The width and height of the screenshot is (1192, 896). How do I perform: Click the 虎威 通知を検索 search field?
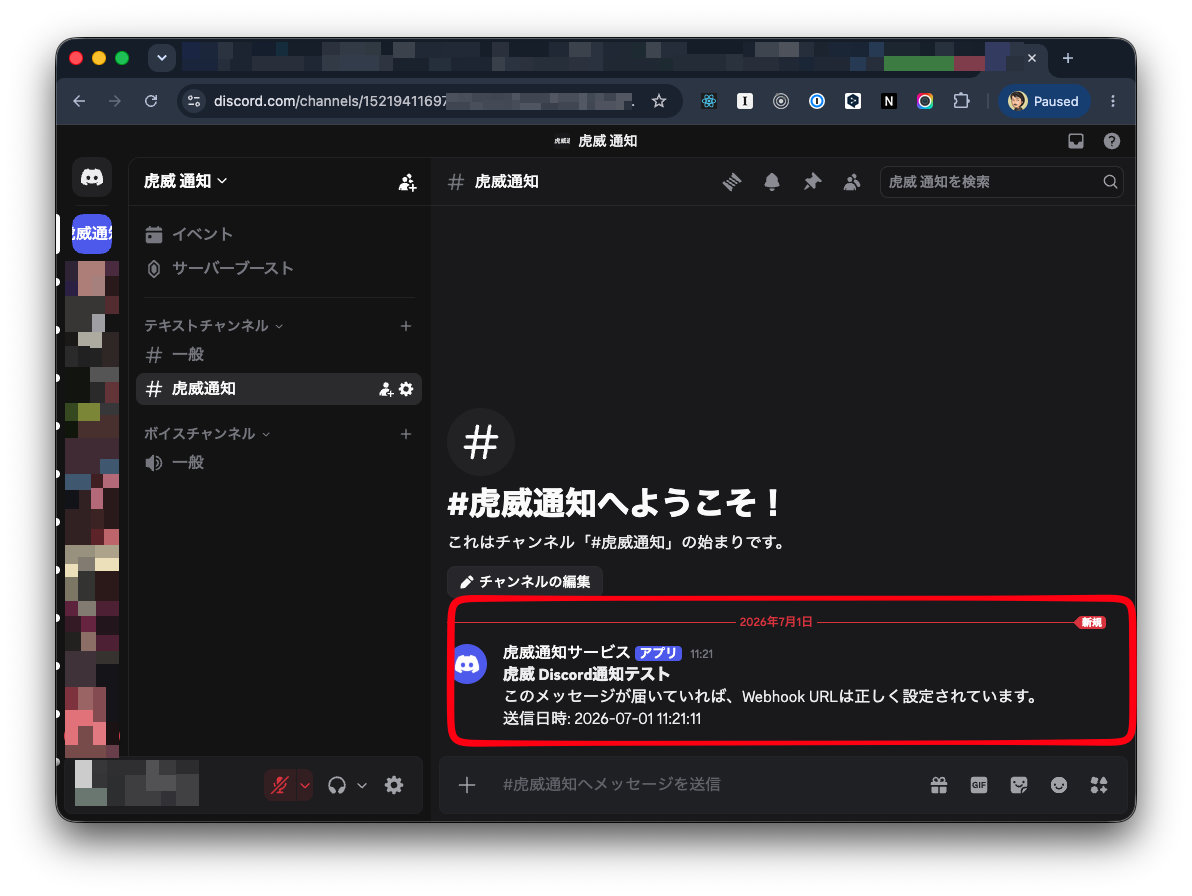(1001, 182)
